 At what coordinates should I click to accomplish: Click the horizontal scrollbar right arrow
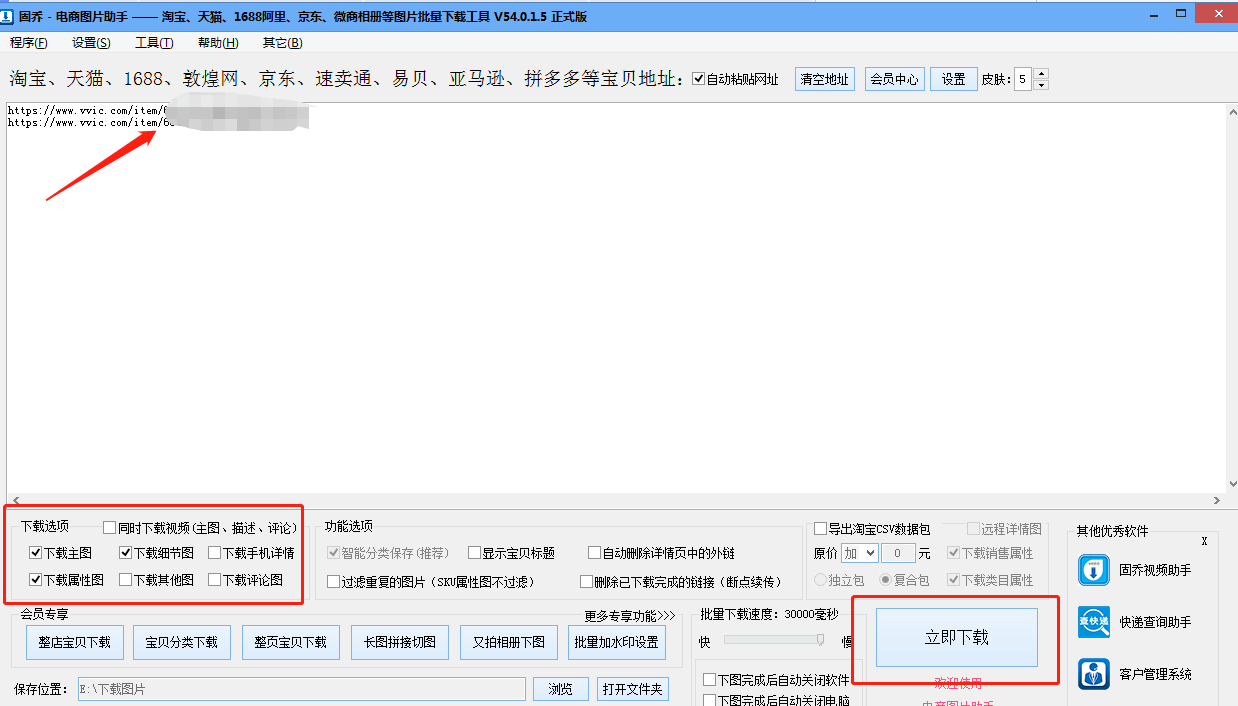pos(1217,500)
